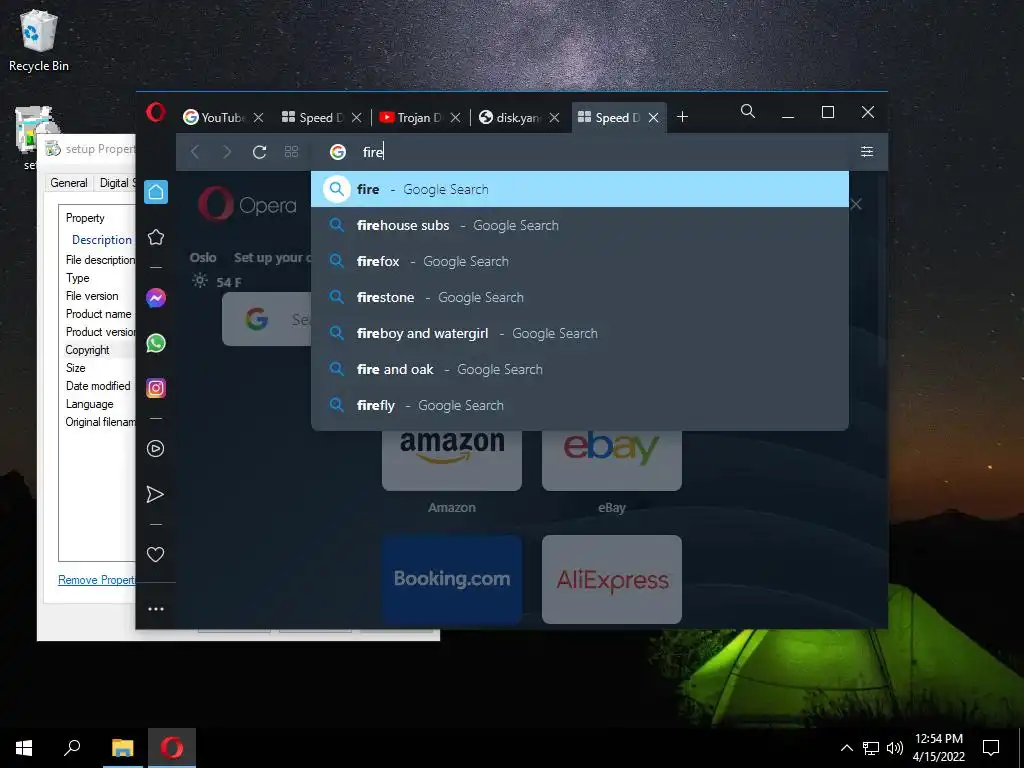Image resolution: width=1024 pixels, height=768 pixels.
Task: Open Messenger in the Opera sidebar
Action: pos(156,298)
